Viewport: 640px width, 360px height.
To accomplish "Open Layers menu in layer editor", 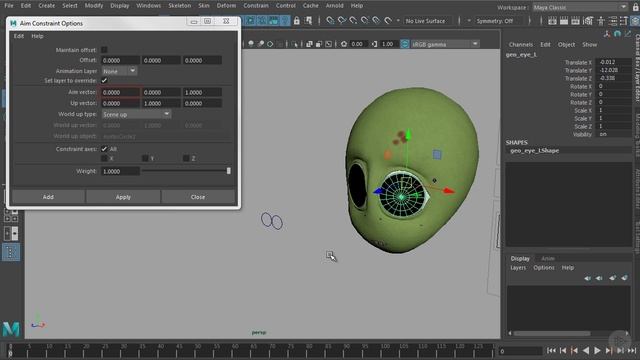I will 518,268.
